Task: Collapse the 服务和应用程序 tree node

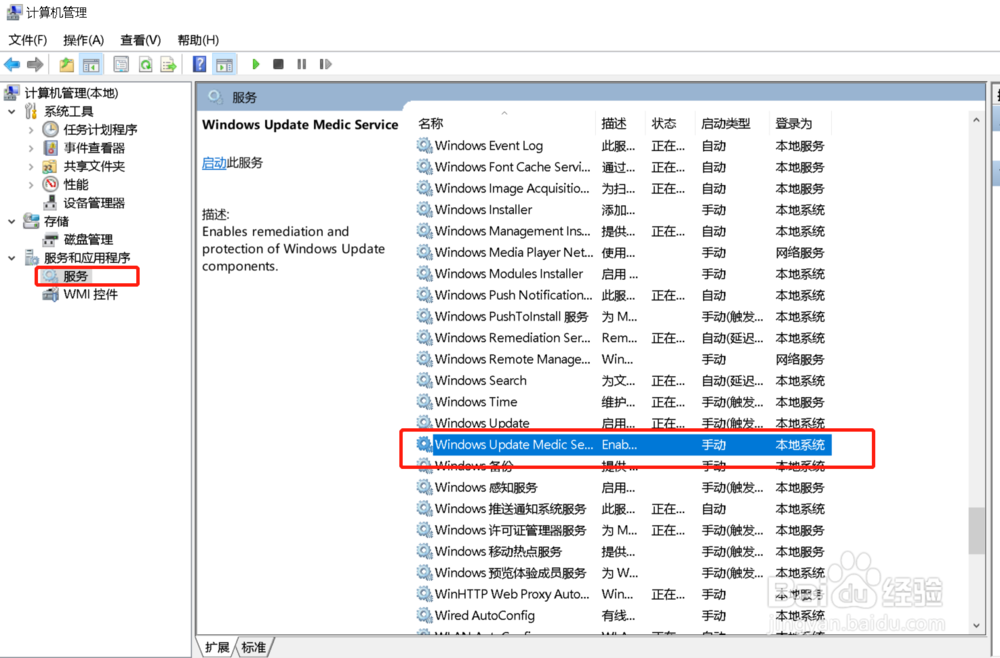Action: click(11, 258)
